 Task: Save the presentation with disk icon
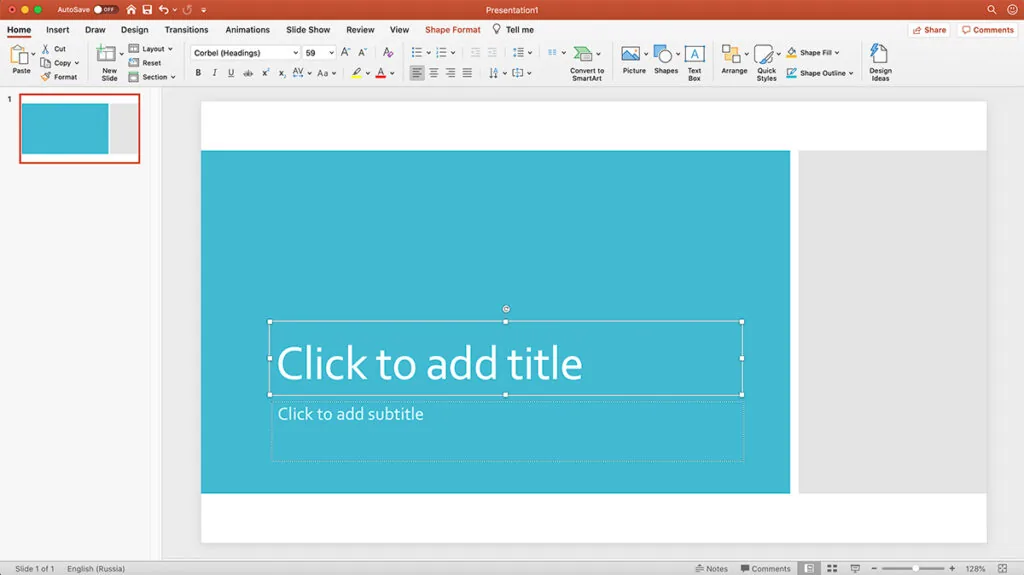pos(147,10)
